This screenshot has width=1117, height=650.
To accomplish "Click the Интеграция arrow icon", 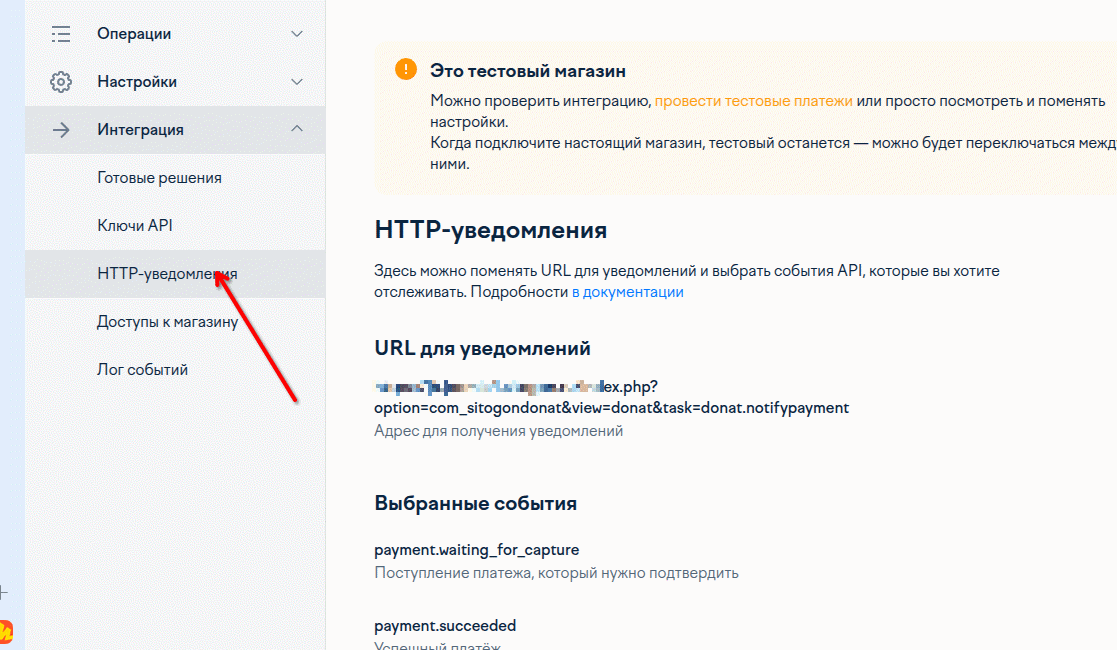I will point(61,130).
